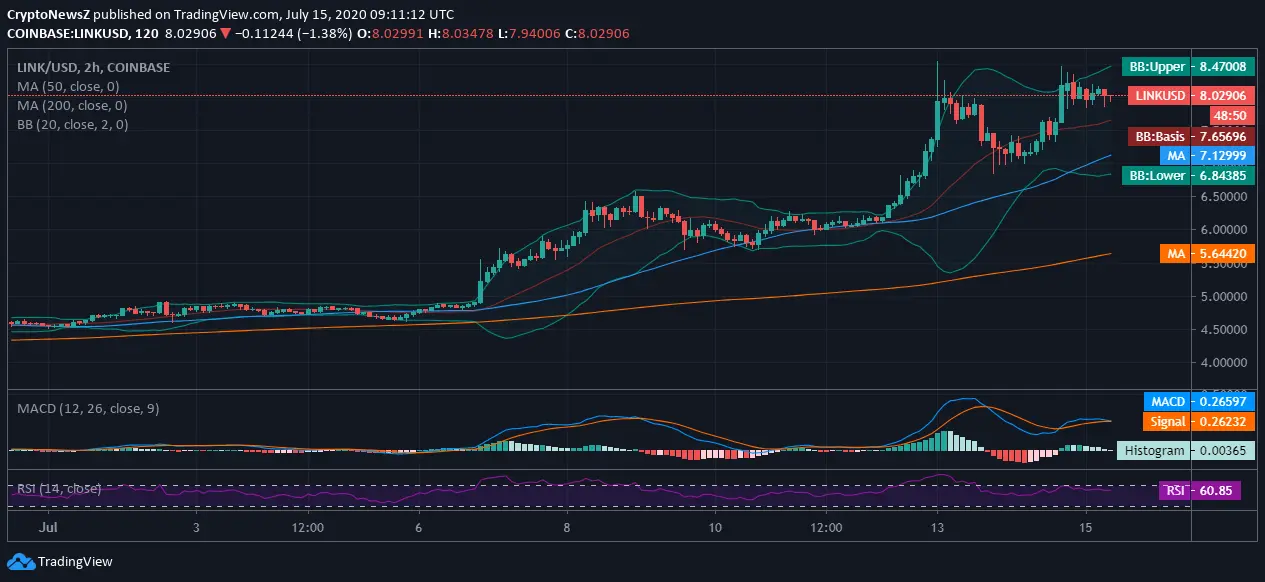
Task: Click the TradingView cloud logo icon
Action: (26, 561)
